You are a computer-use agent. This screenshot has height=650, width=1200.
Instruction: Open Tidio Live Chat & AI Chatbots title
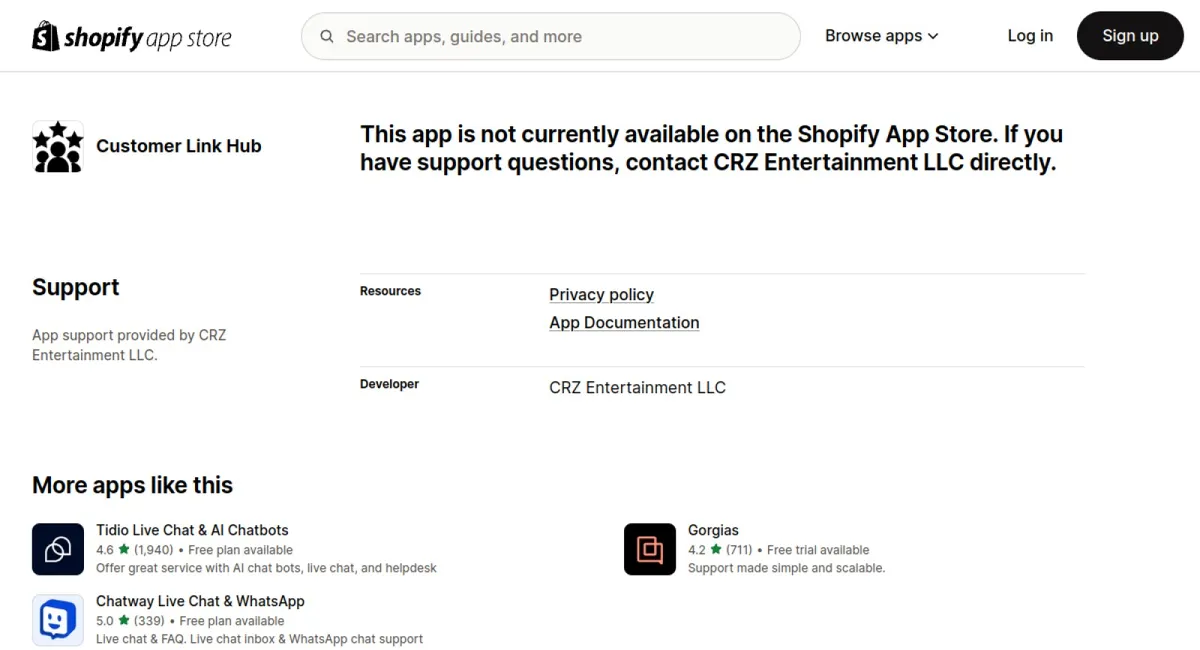tap(192, 530)
